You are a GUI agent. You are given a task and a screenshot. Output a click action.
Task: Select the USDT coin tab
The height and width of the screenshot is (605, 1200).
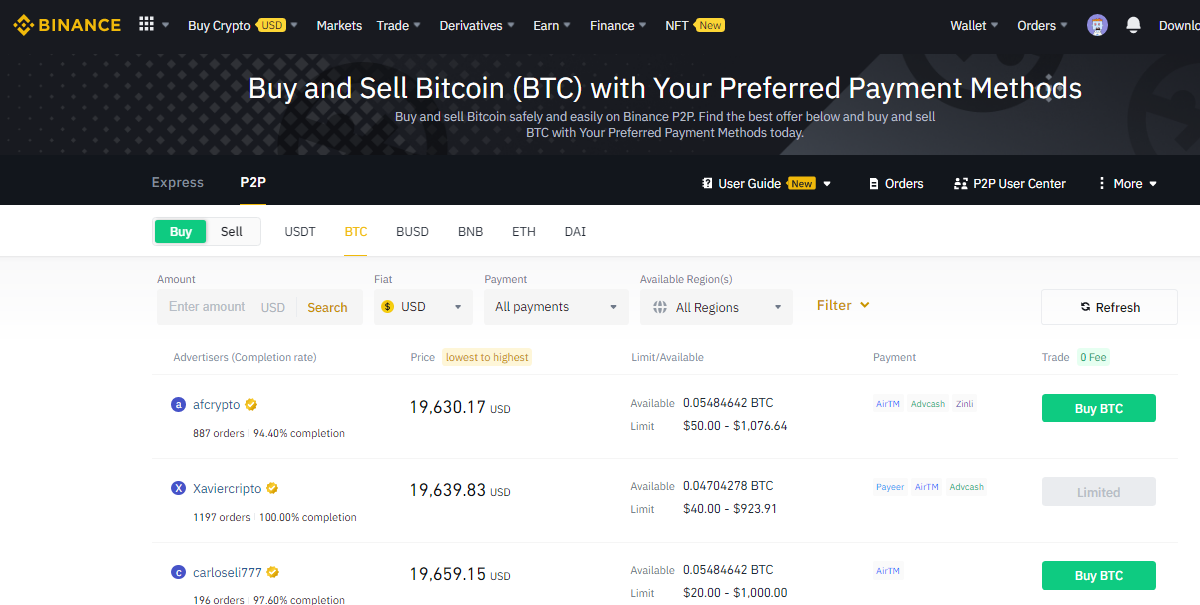300,232
